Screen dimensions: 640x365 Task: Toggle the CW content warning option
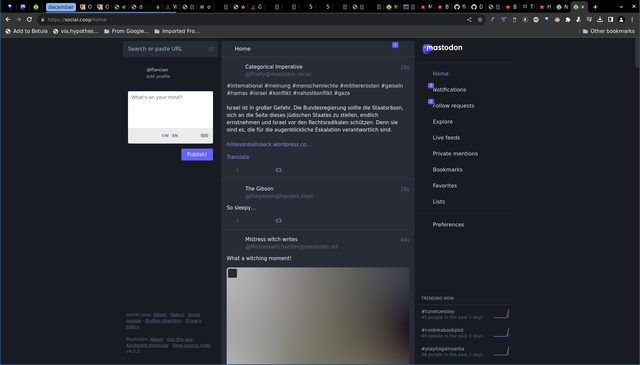click(x=165, y=136)
